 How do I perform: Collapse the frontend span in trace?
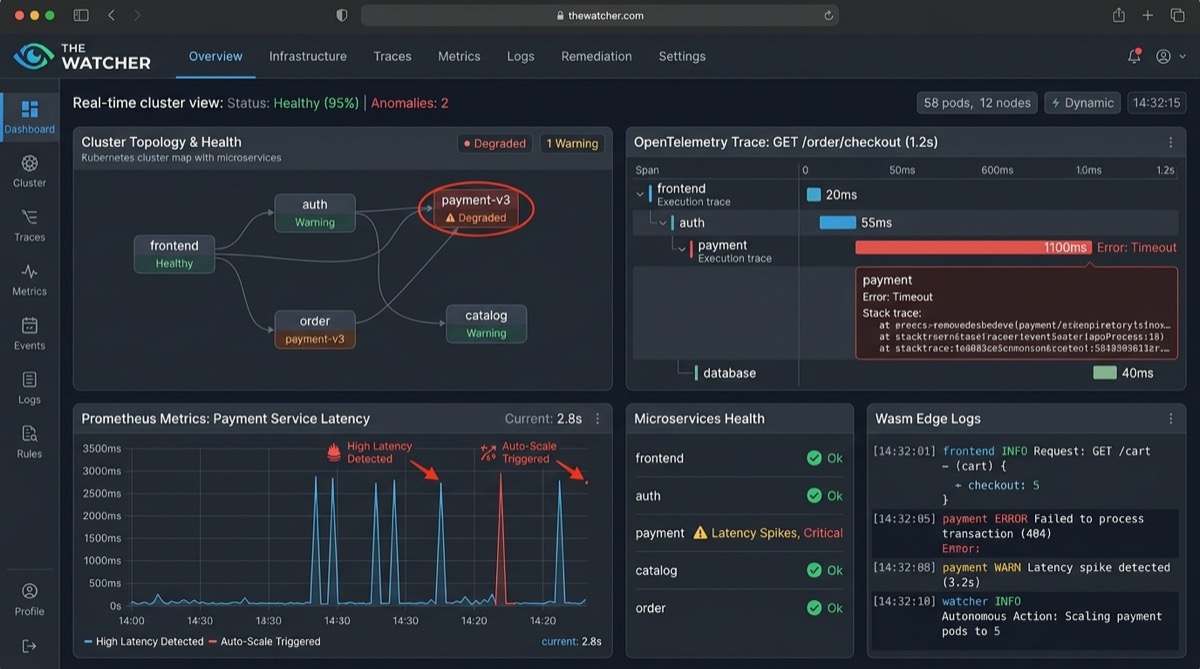641,194
